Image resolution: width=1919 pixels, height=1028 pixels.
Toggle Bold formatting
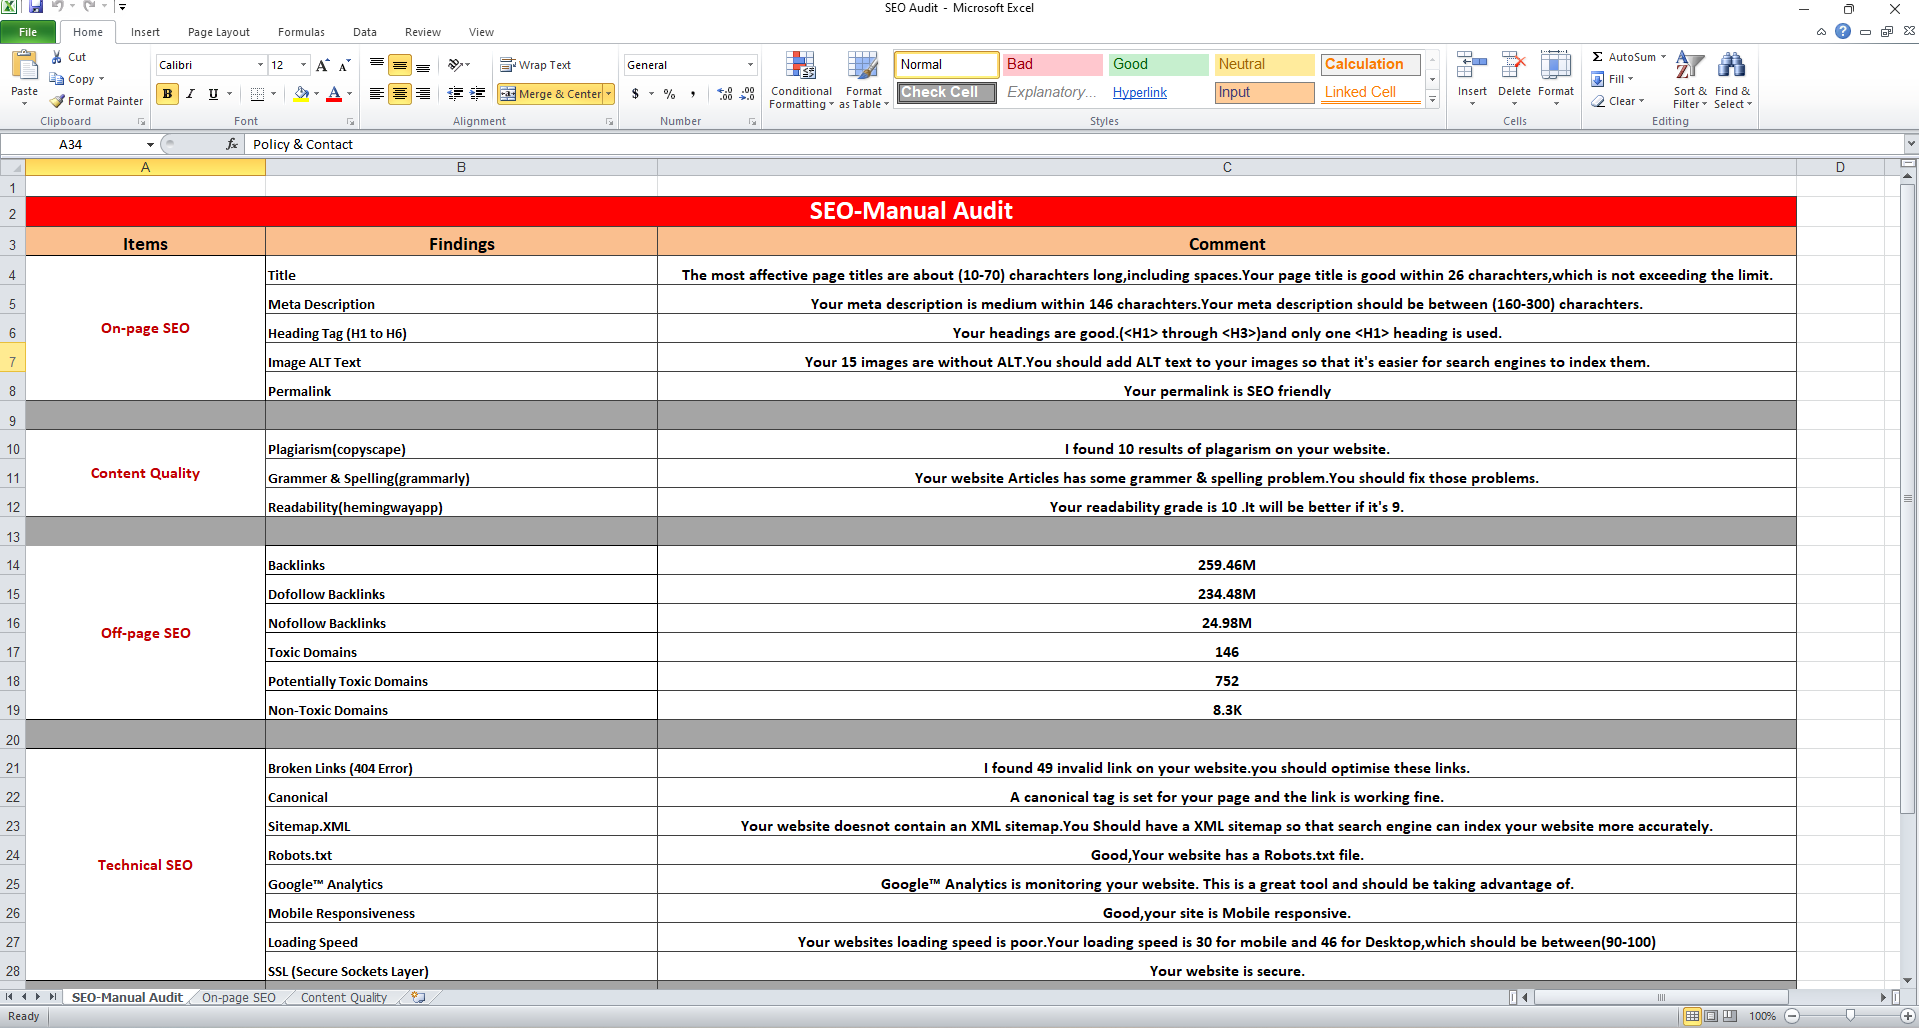(167, 94)
